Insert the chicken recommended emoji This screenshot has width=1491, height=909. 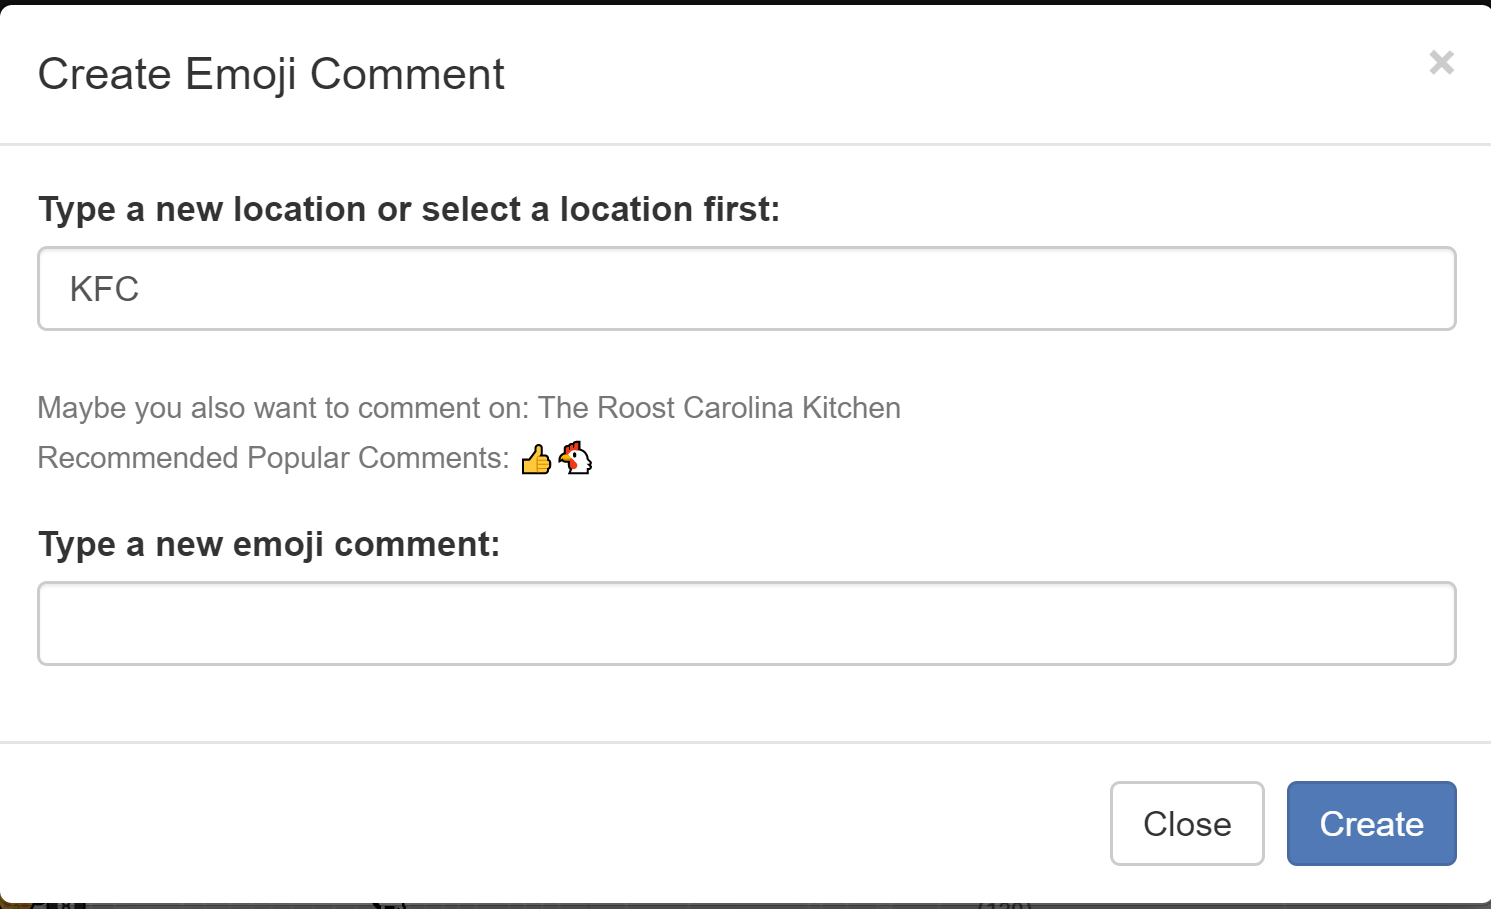[x=575, y=458]
